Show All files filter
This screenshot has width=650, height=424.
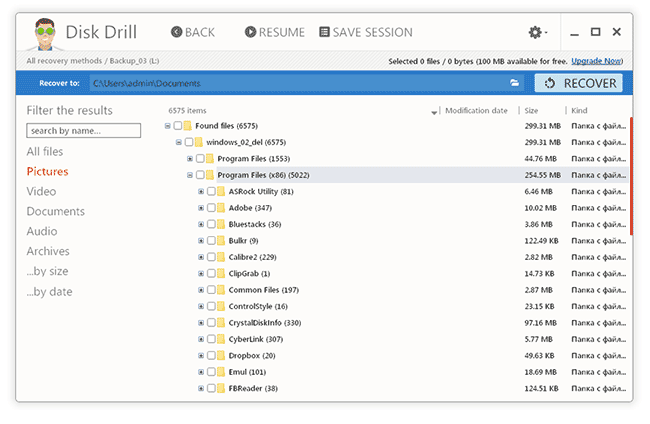(x=45, y=152)
